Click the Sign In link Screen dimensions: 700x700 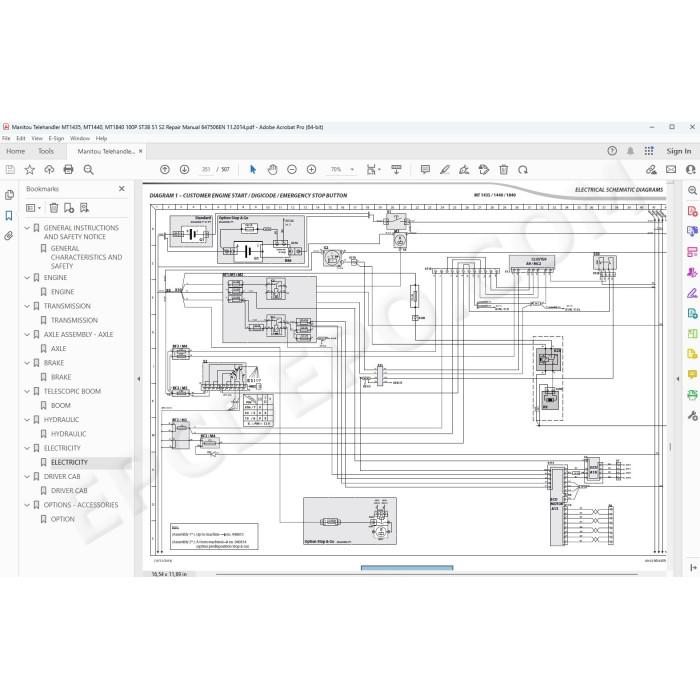[679, 151]
